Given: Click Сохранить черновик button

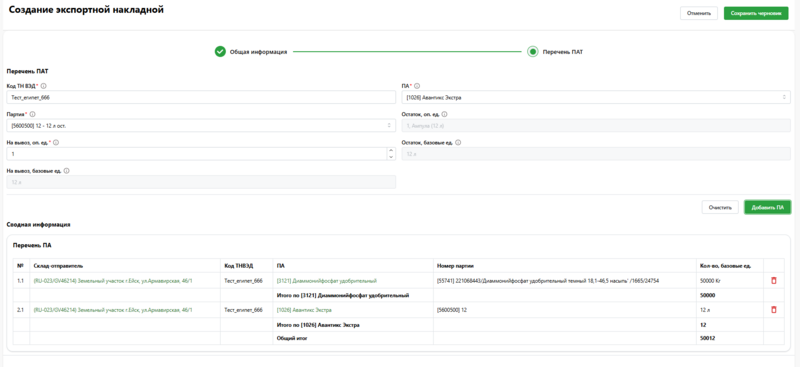Looking at the screenshot, I should pos(756,13).
